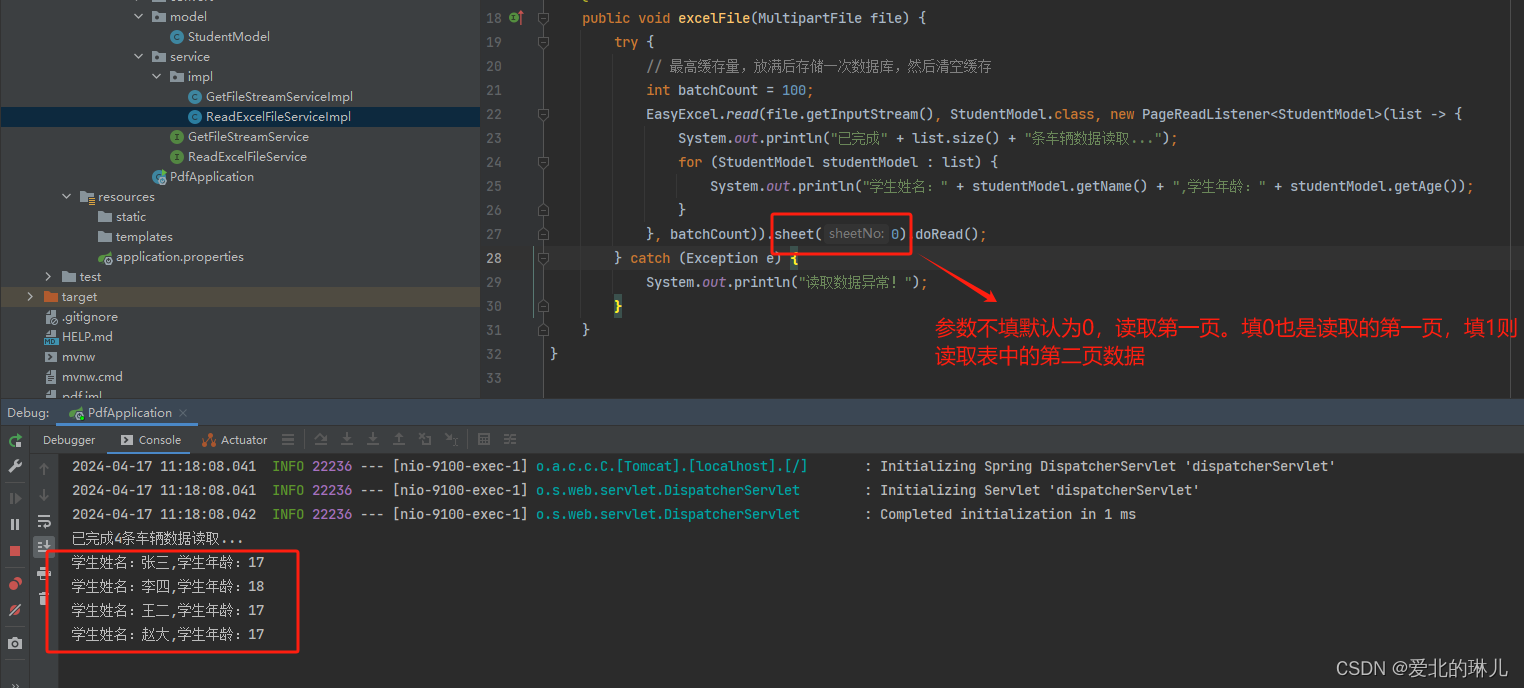
Task: Open mvnw.cmd file
Action: pyautogui.click(x=92, y=377)
